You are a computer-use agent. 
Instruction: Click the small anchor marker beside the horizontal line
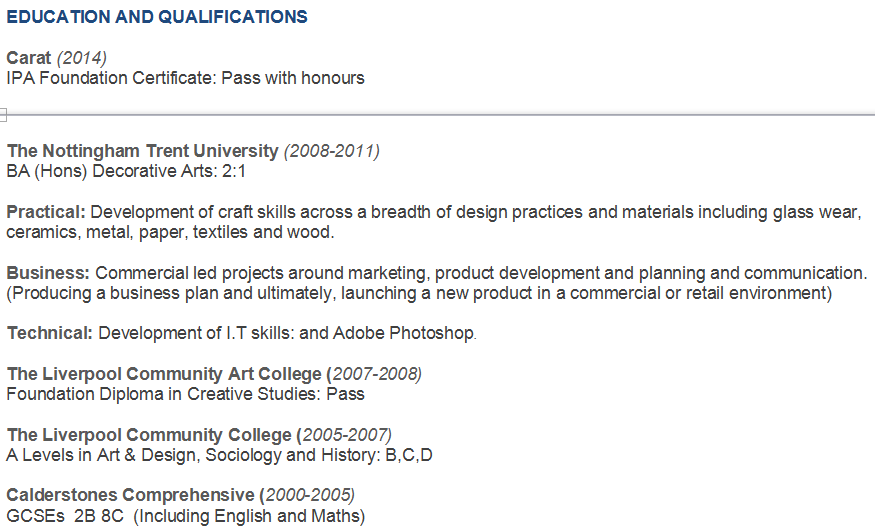coord(3,115)
